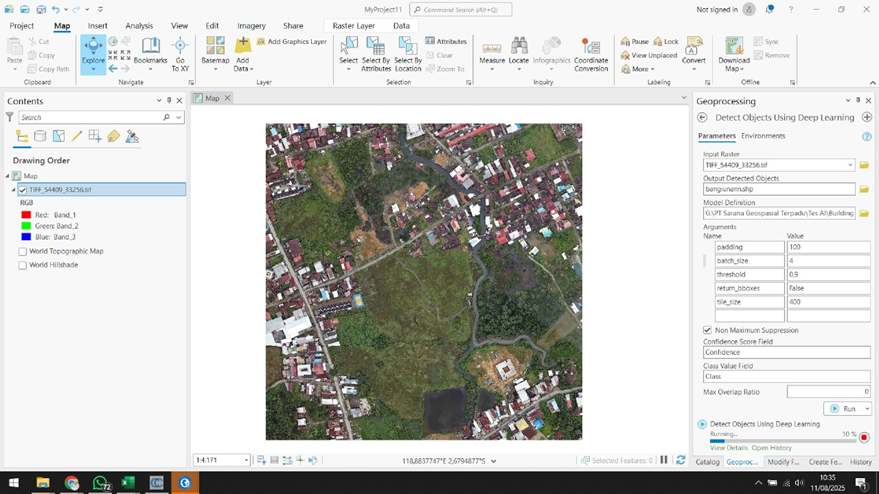Show List By Data Source
The height and width of the screenshot is (494, 879).
tap(40, 136)
